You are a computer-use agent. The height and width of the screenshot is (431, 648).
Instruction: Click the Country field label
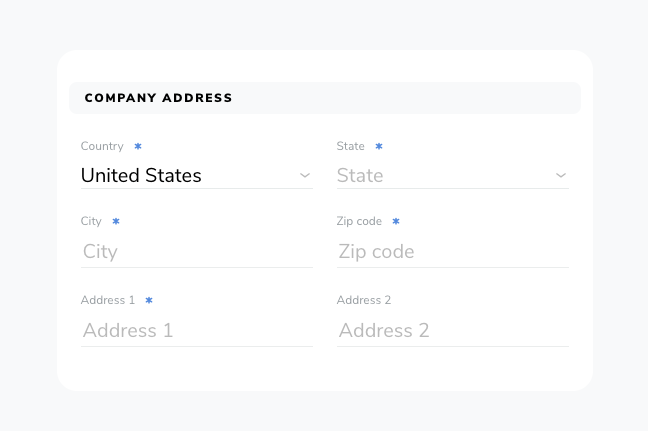102,146
